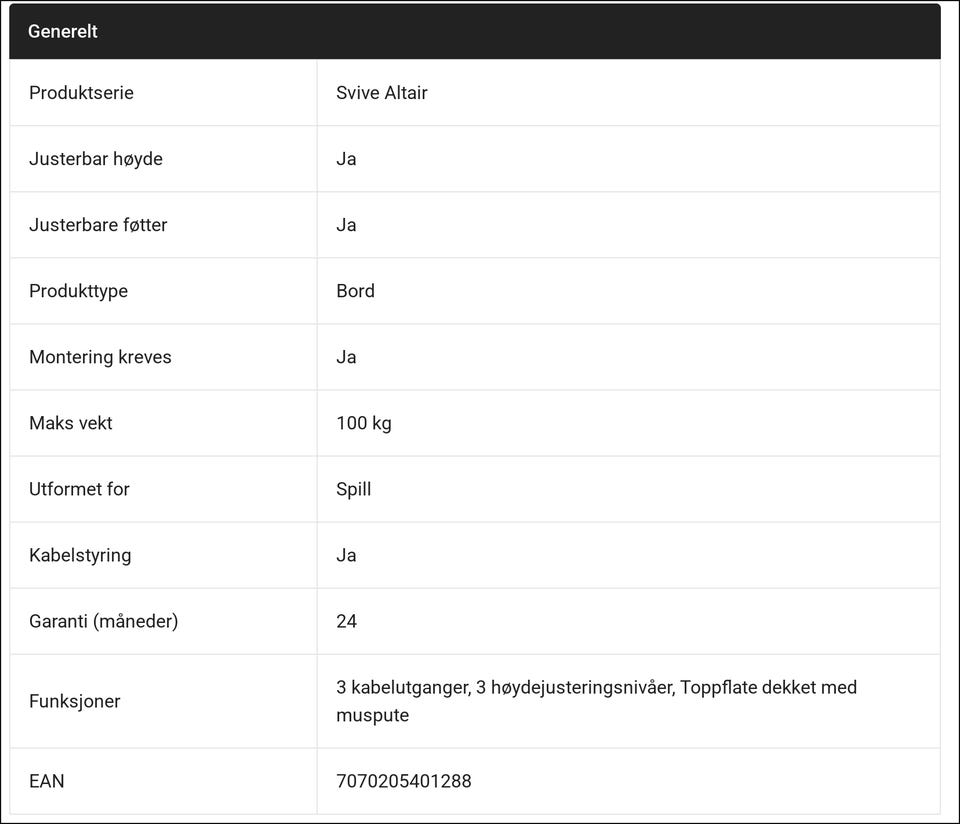The height and width of the screenshot is (824, 960).
Task: Click the kabelutganger features description text
Action: pos(596,701)
